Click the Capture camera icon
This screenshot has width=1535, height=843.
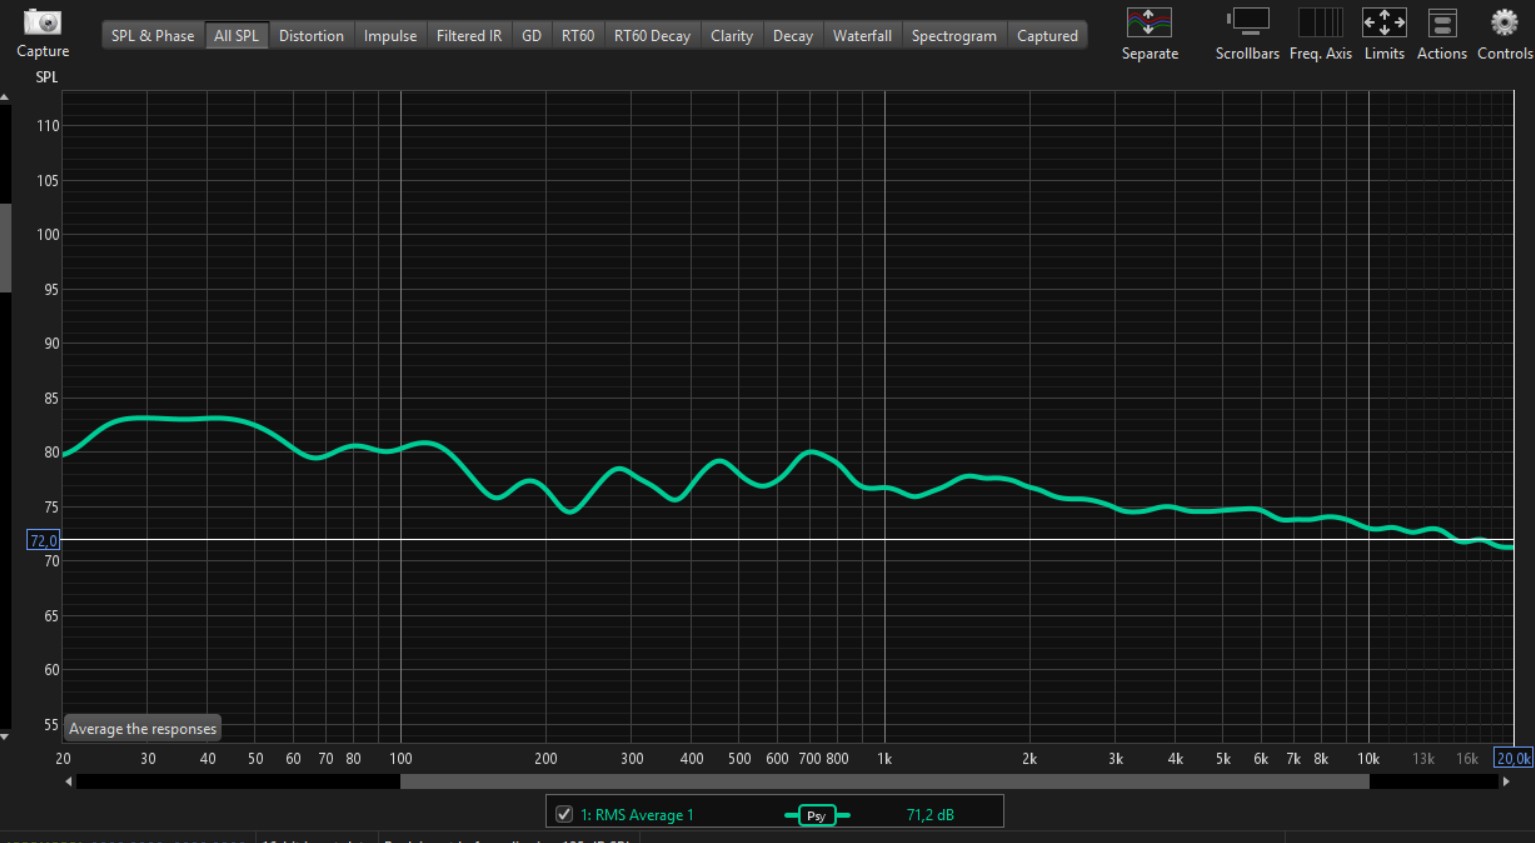click(x=42, y=22)
